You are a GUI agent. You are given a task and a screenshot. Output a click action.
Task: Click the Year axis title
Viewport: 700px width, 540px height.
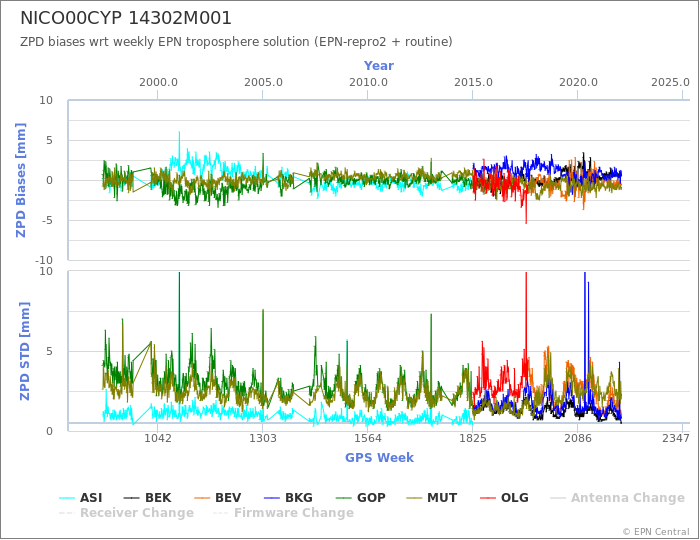point(379,66)
